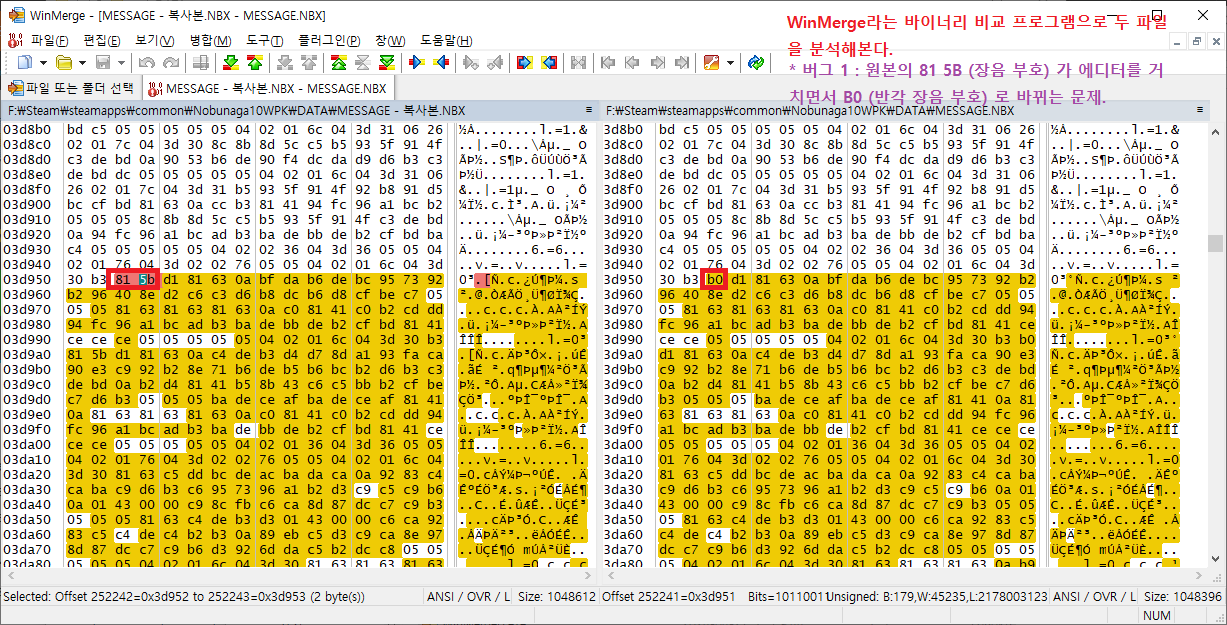Click the New document toolbar icon
The width and height of the screenshot is (1227, 625).
coord(25,62)
